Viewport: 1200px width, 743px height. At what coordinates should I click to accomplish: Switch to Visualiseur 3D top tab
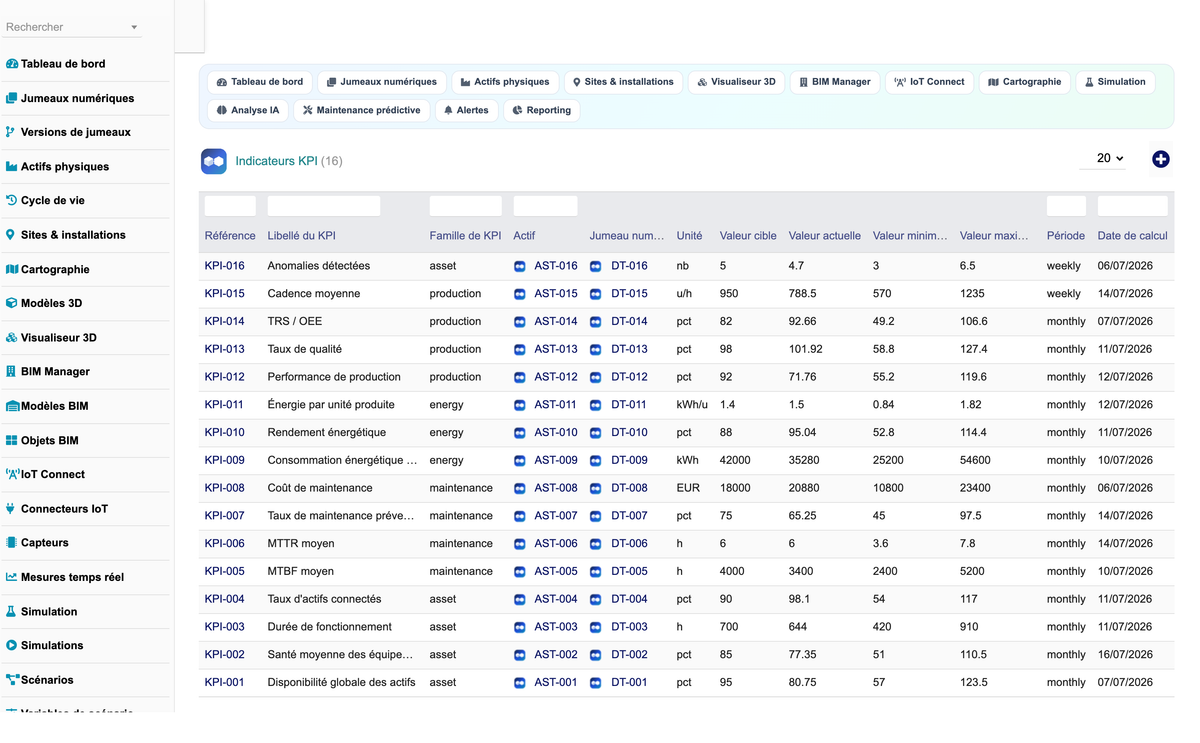click(x=736, y=82)
